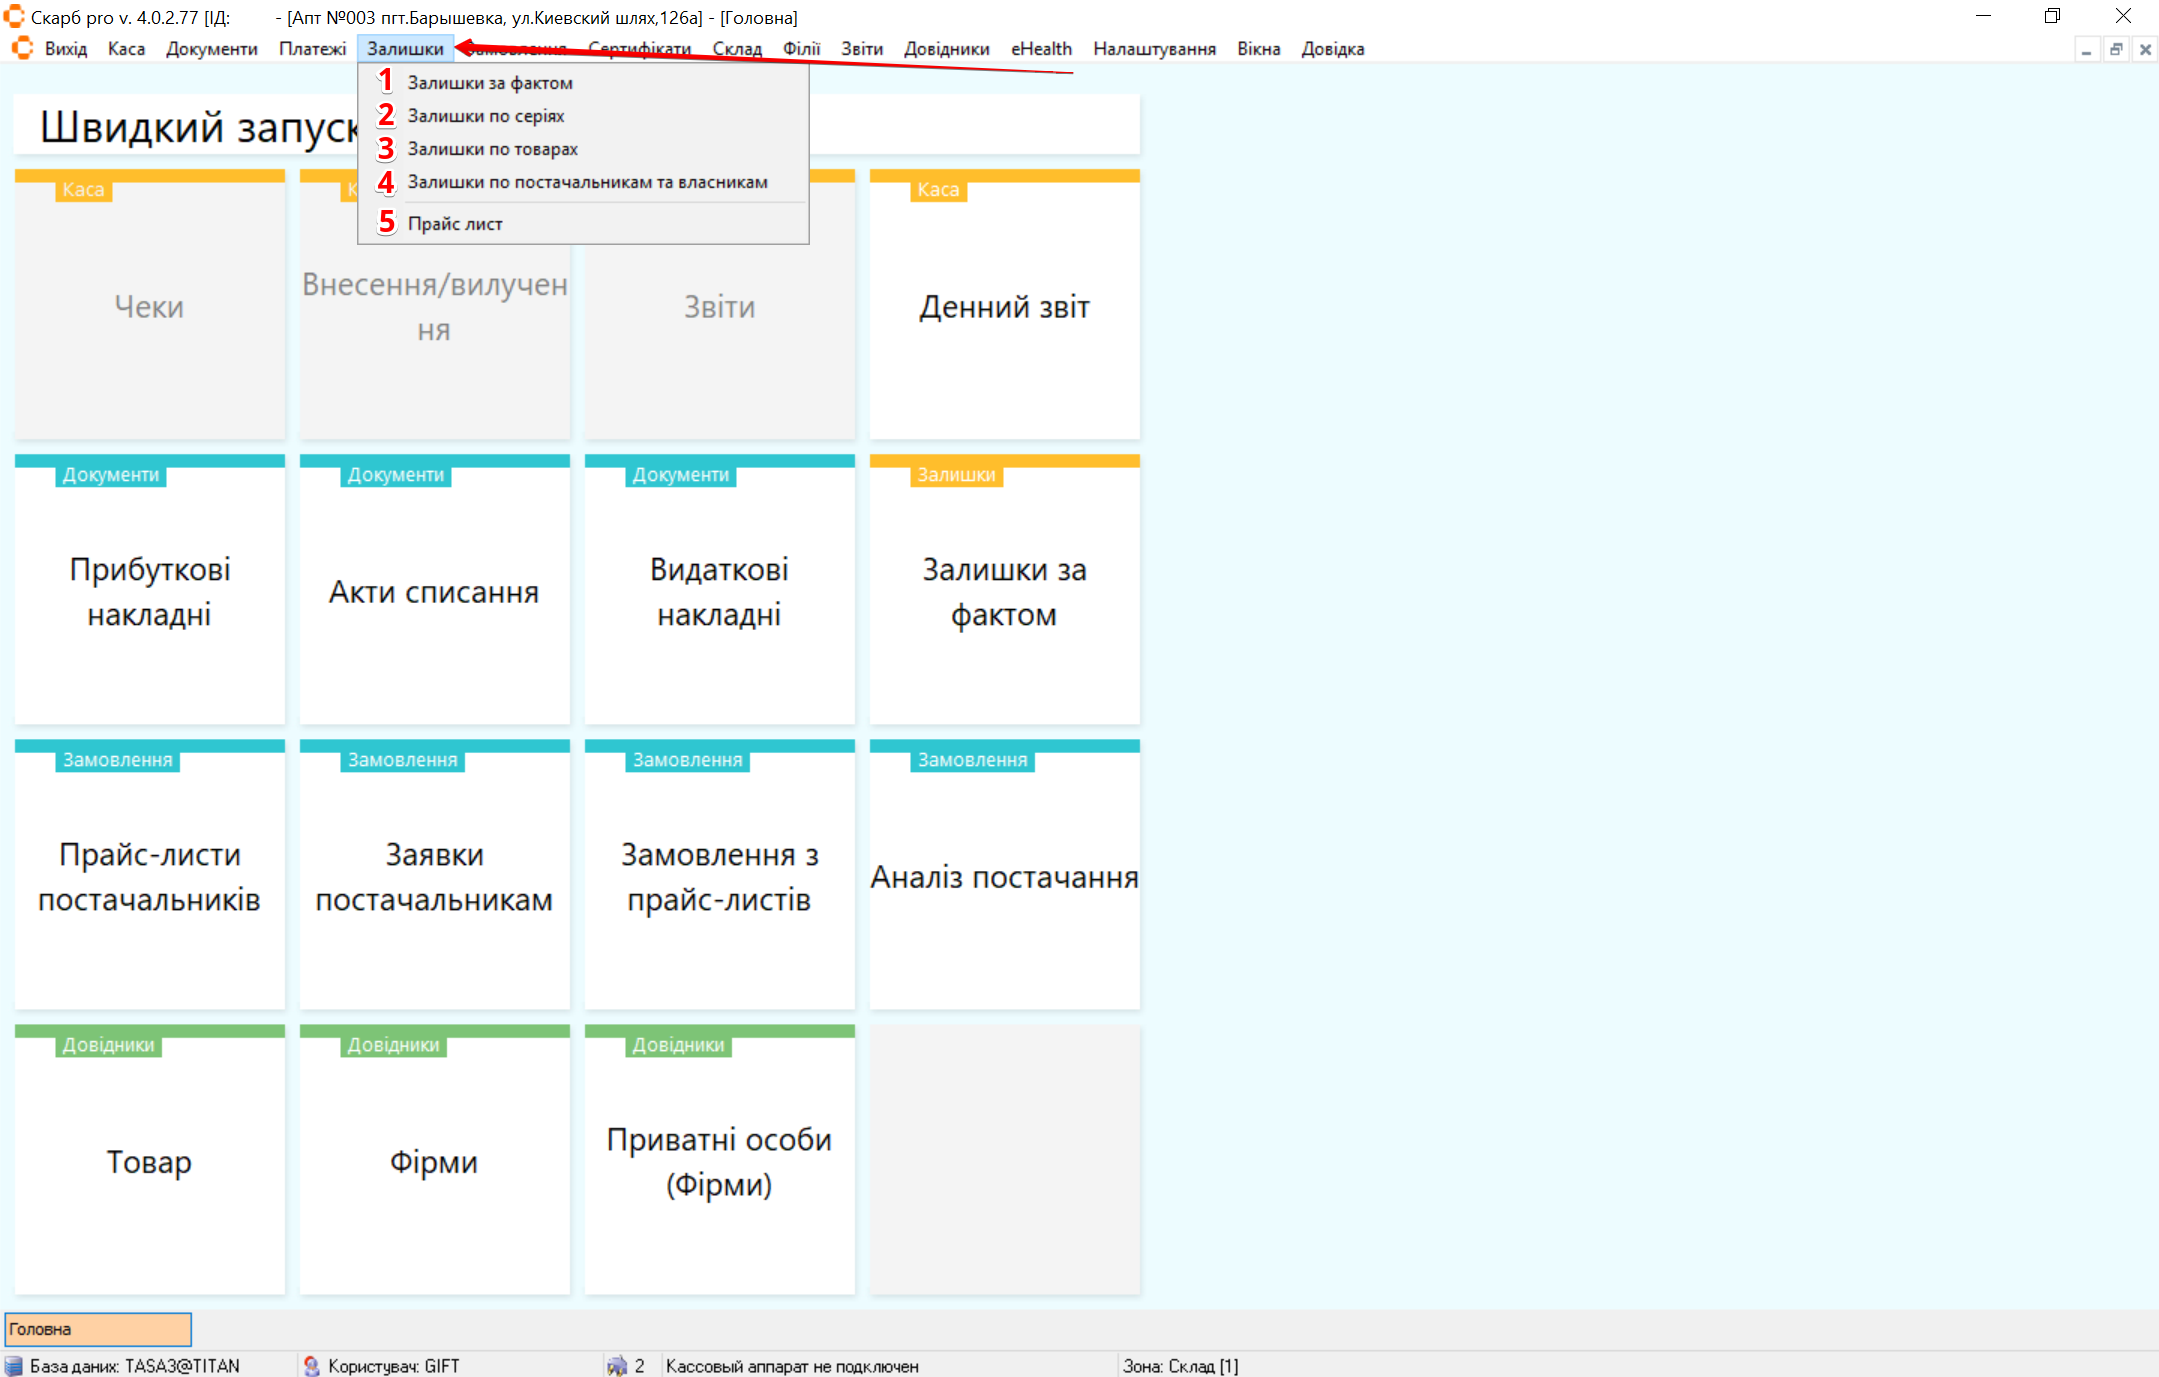This screenshot has width=2159, height=1377.
Task: Open the Довідники menu
Action: (946, 49)
